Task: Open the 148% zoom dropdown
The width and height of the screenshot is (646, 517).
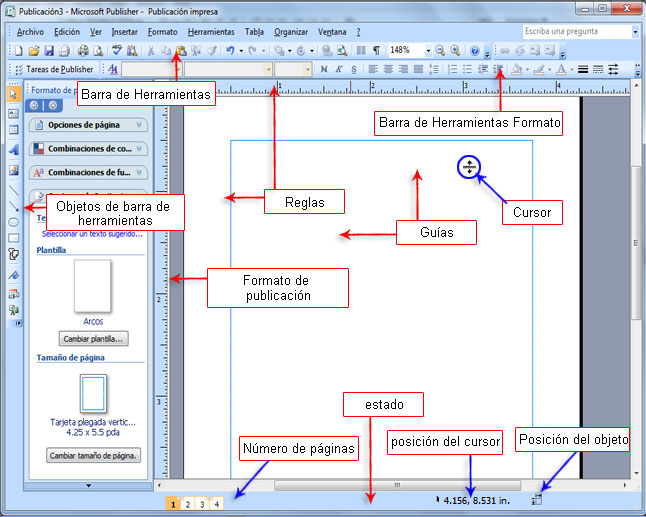Action: point(428,51)
